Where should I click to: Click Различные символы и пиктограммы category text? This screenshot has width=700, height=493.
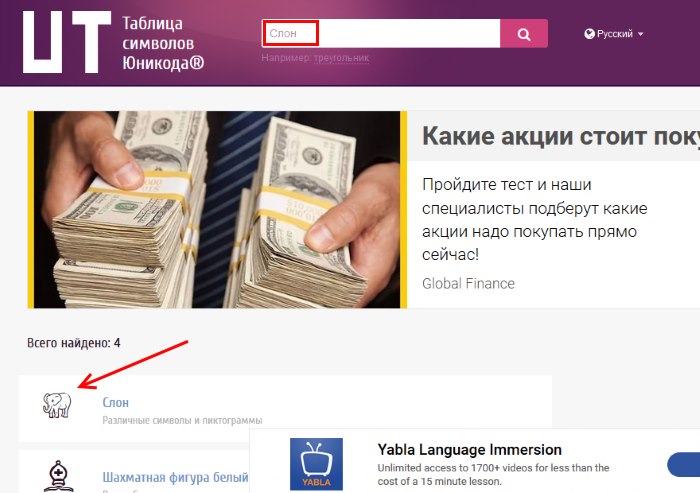pyautogui.click(x=182, y=420)
